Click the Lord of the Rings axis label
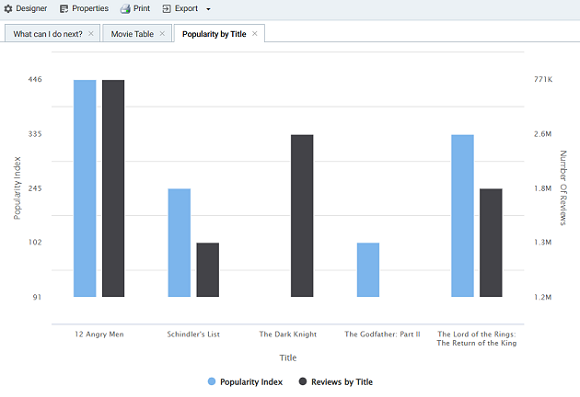 (476, 339)
